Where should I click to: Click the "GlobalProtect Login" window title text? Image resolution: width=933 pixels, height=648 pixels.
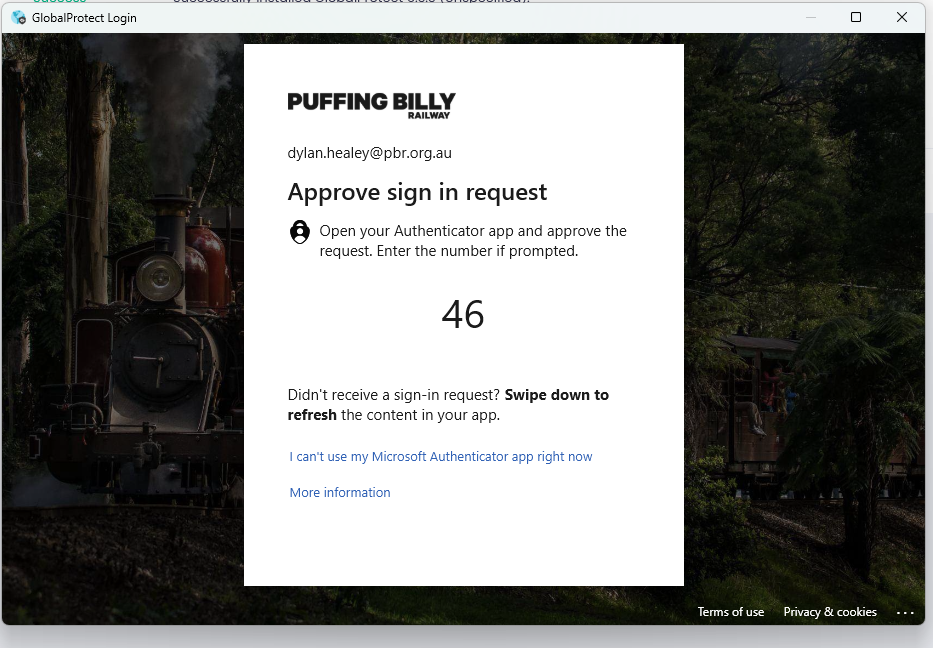[84, 18]
